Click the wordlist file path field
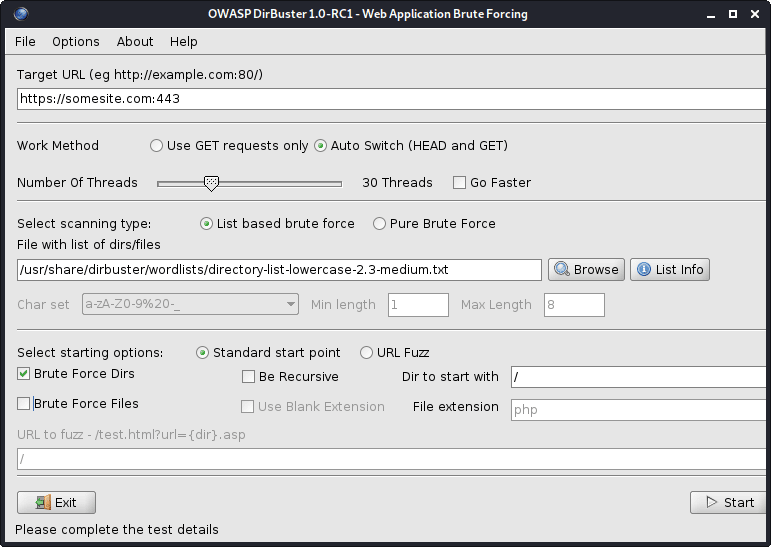The height and width of the screenshot is (547, 771). click(279, 270)
